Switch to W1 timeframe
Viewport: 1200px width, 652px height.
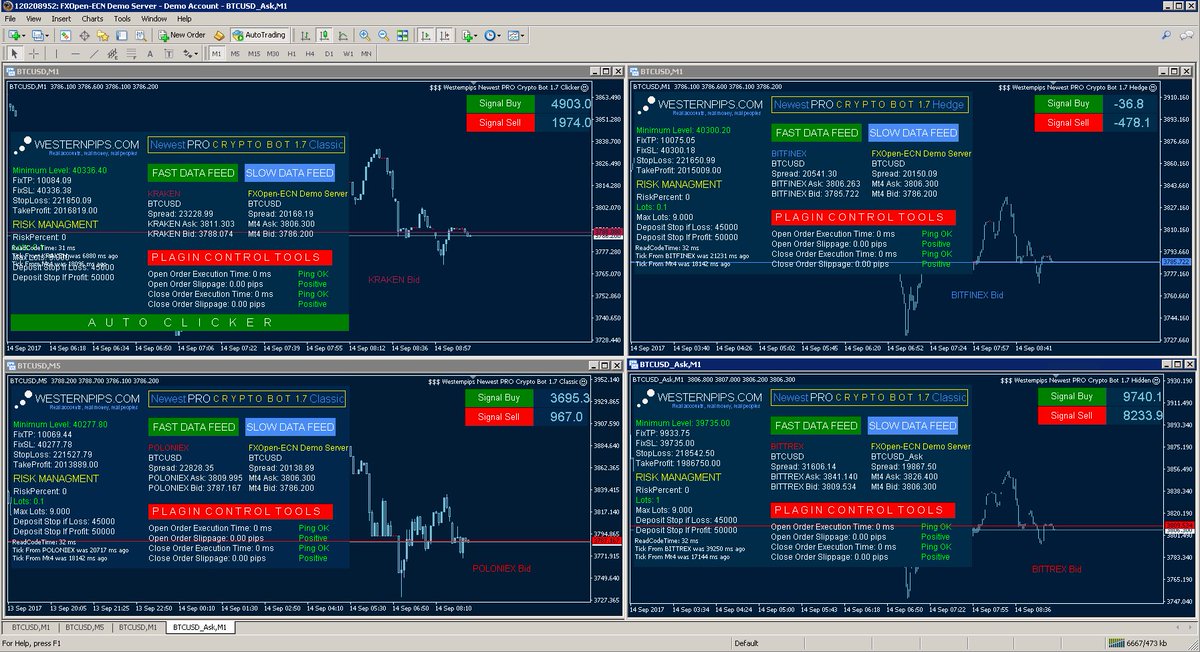[x=348, y=54]
